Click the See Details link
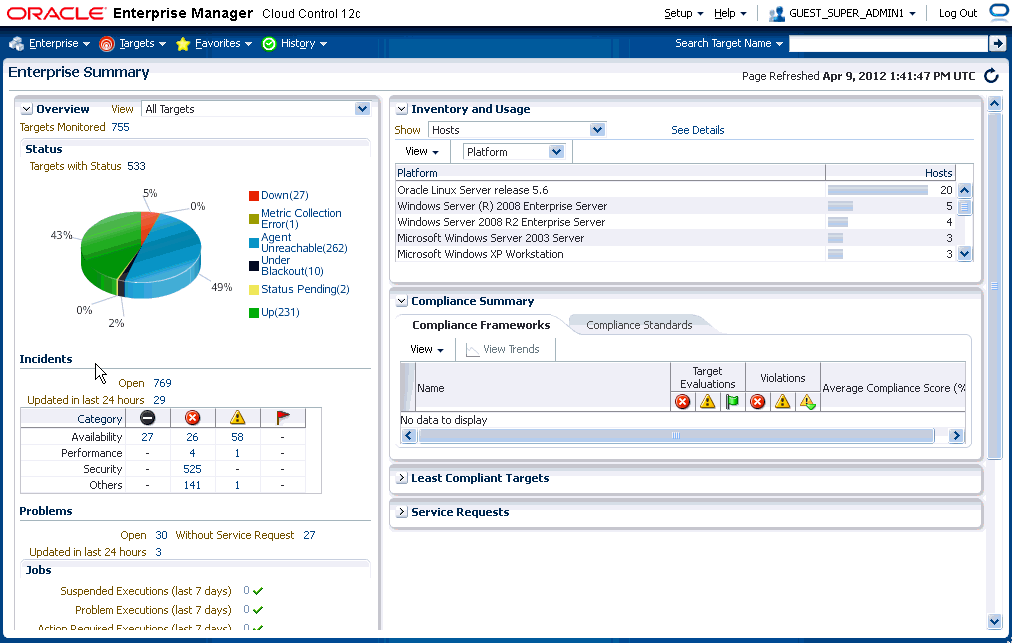Screen dimensions: 1012x644 coord(698,130)
